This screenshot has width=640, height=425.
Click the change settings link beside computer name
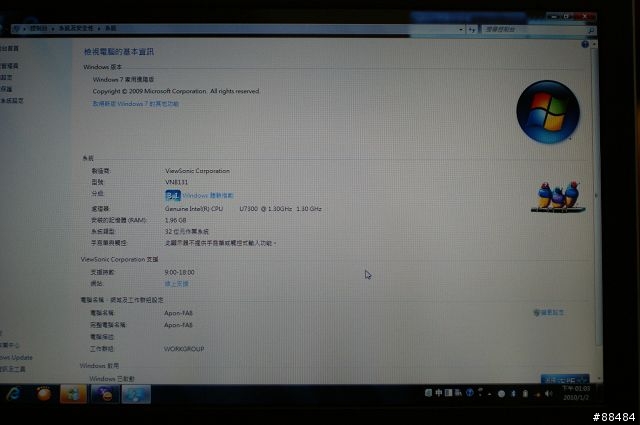(549, 313)
